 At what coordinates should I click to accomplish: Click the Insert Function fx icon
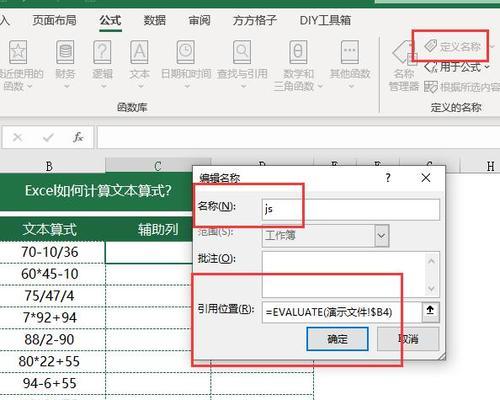(78, 137)
